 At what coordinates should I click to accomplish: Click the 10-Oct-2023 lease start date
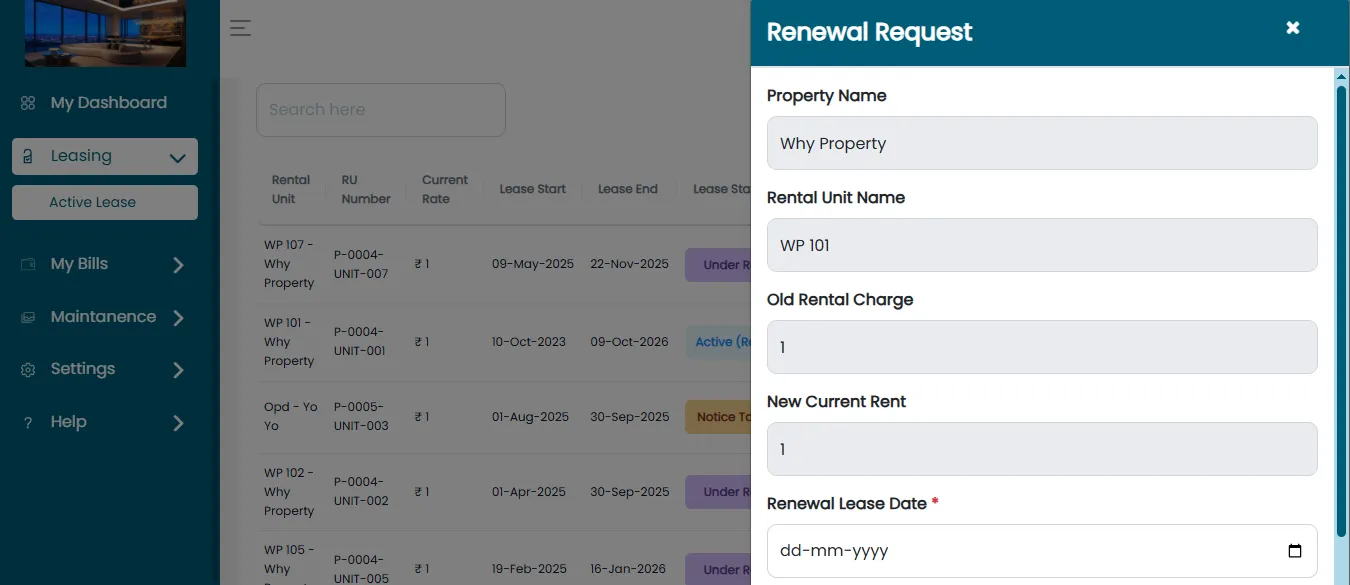[x=529, y=342]
